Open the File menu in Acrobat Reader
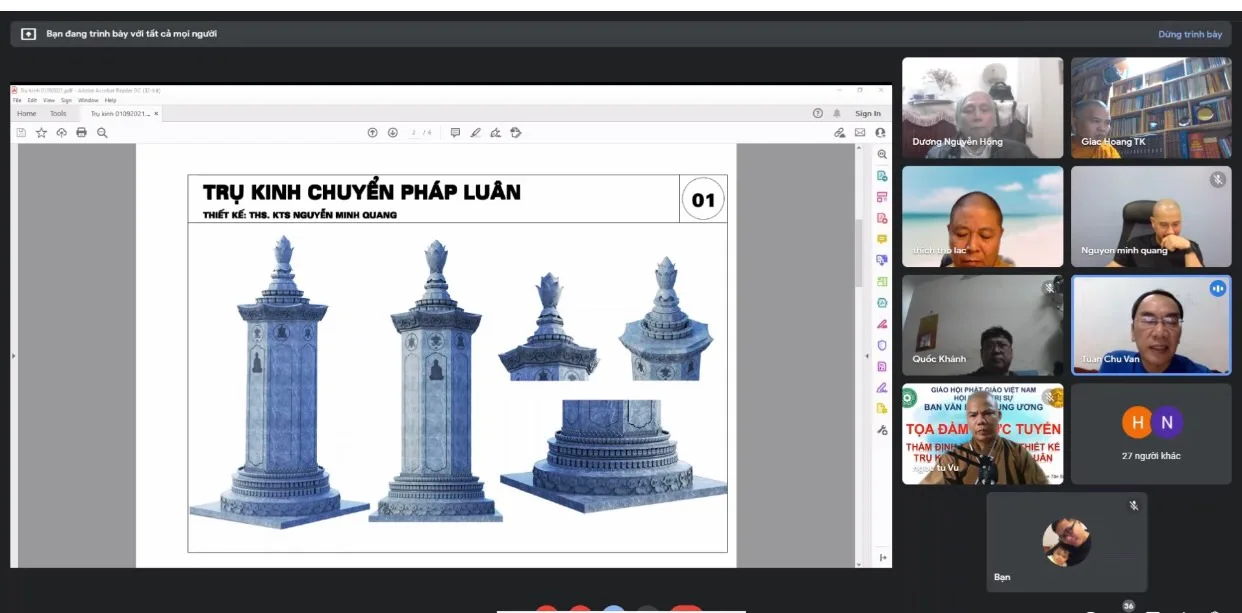This screenshot has height=613, width=1242. point(17,100)
